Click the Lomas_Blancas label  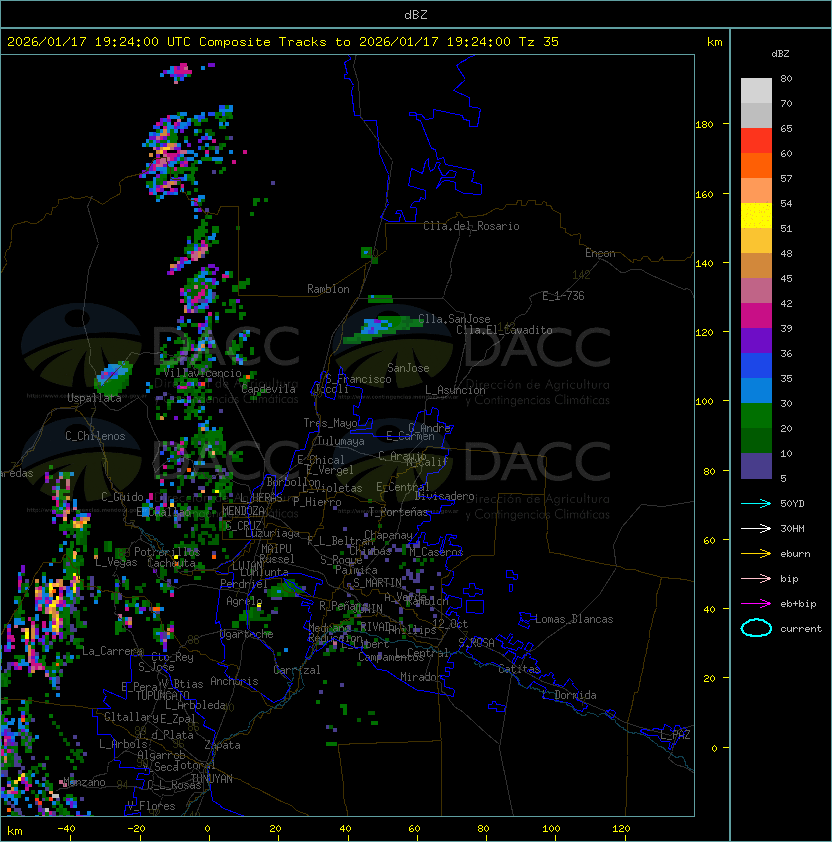(574, 619)
